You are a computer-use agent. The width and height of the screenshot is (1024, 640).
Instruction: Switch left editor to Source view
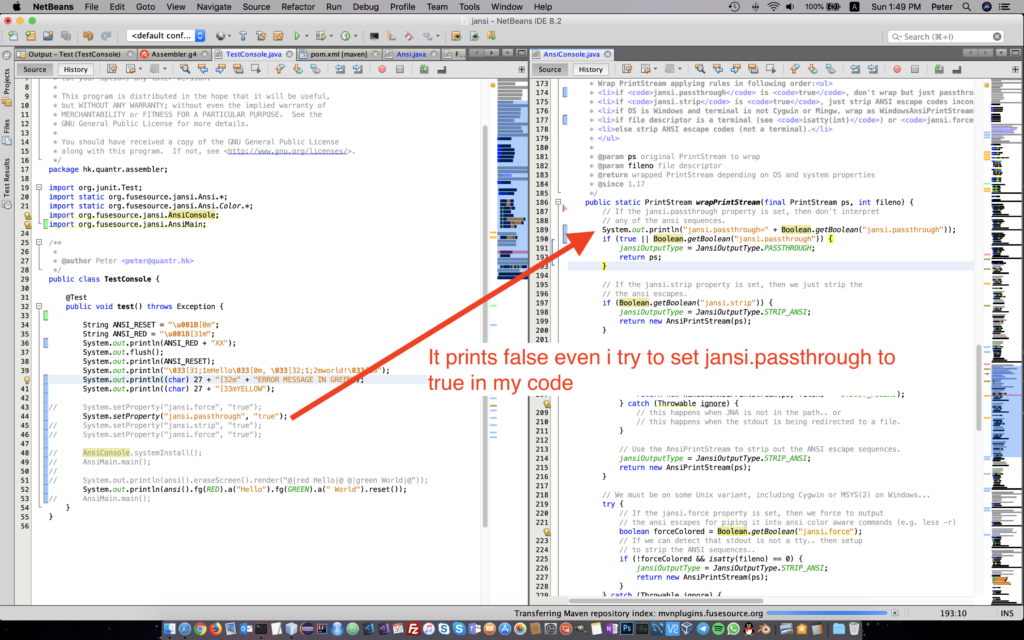coord(35,69)
